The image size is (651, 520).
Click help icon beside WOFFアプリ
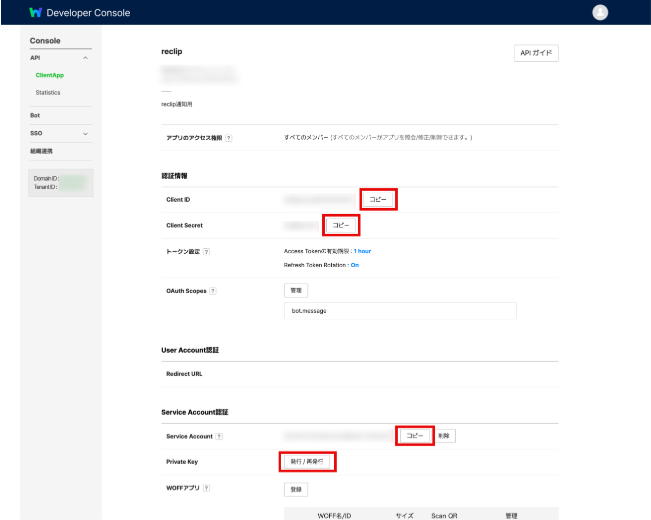click(x=205, y=488)
